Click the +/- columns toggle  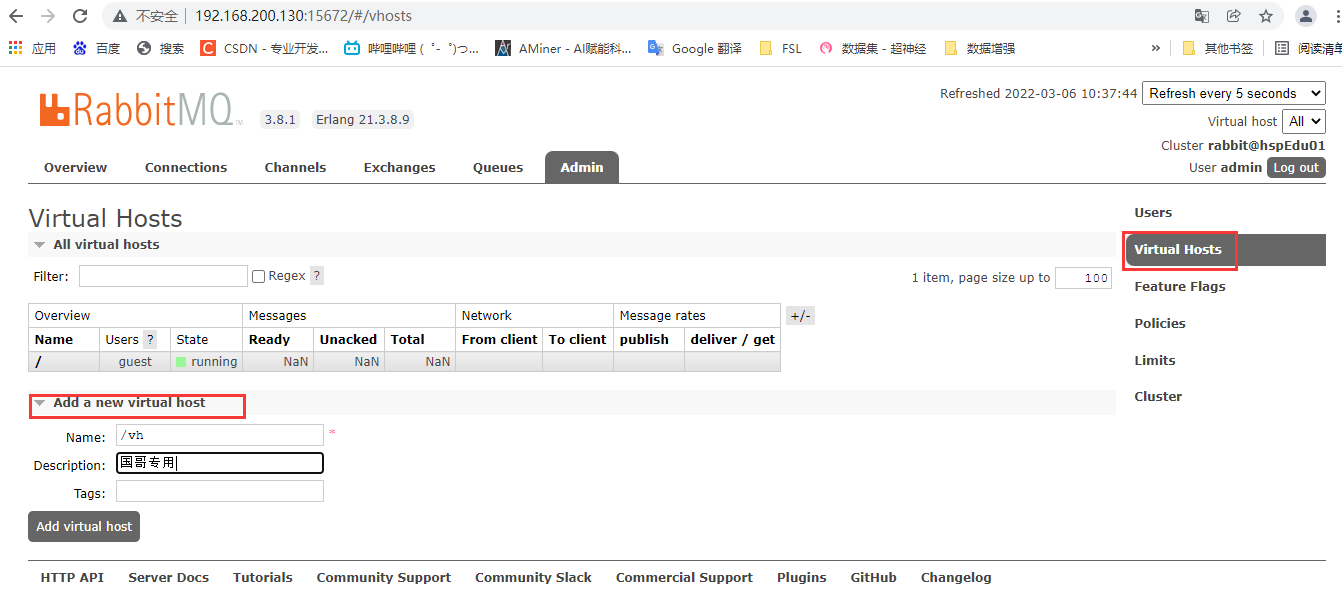800,316
